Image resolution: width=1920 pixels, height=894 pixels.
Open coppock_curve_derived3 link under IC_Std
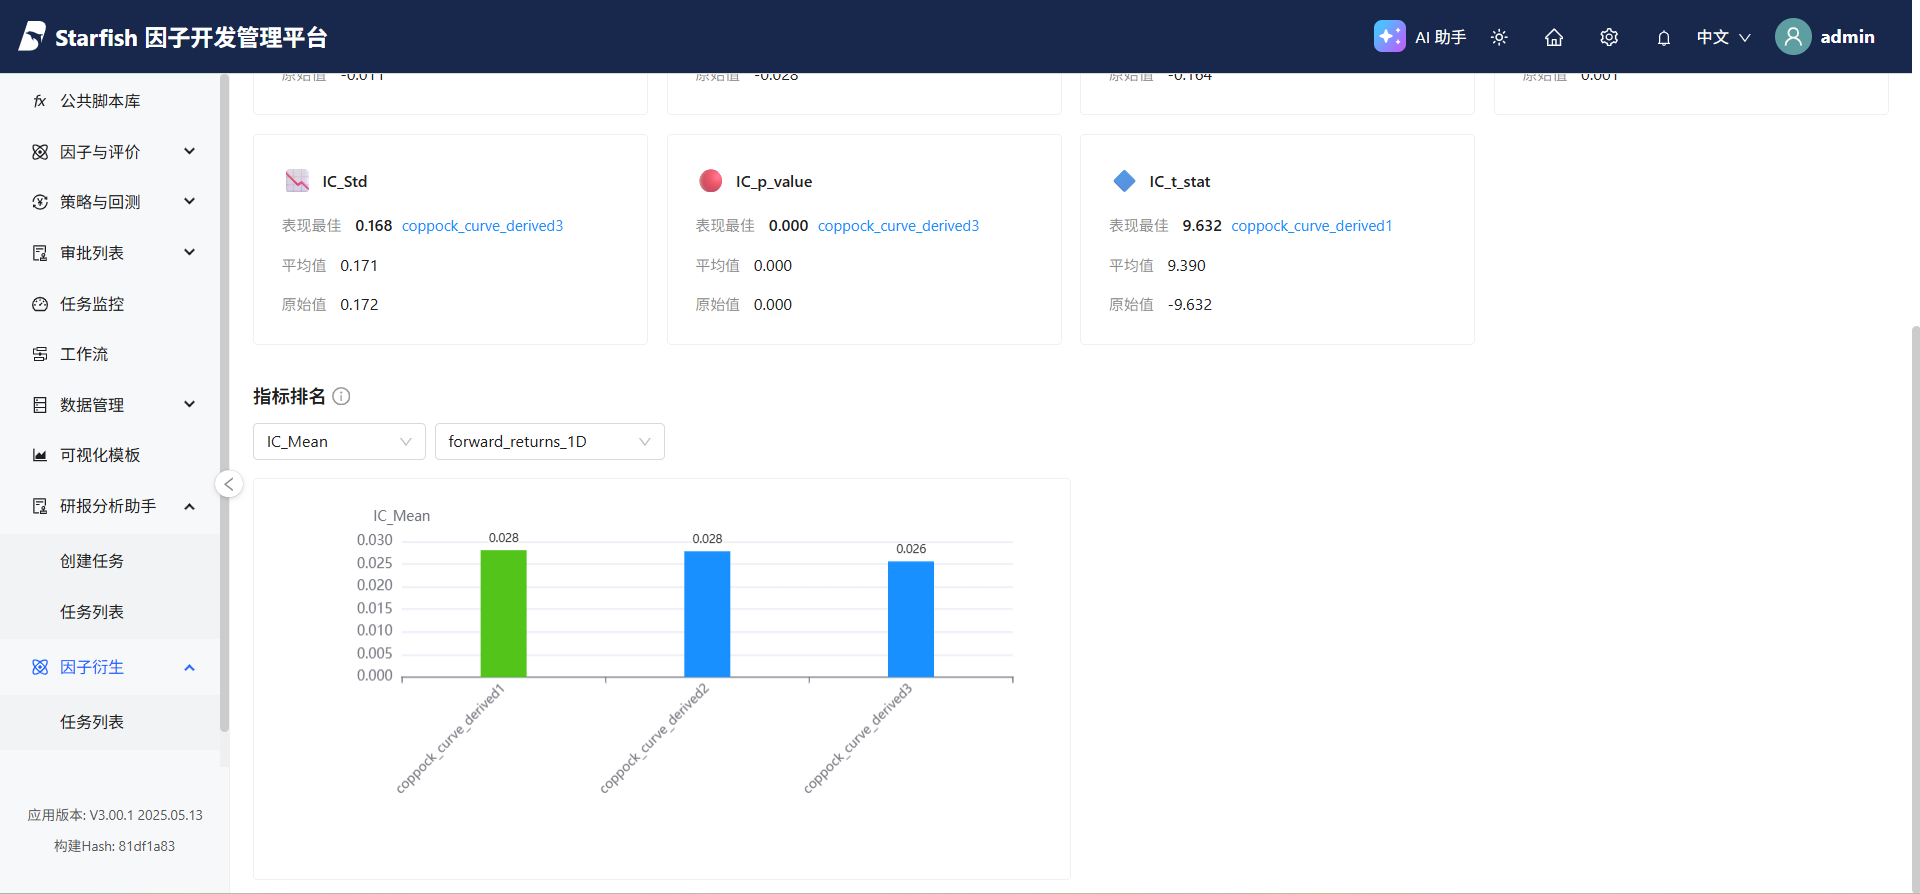tap(482, 226)
